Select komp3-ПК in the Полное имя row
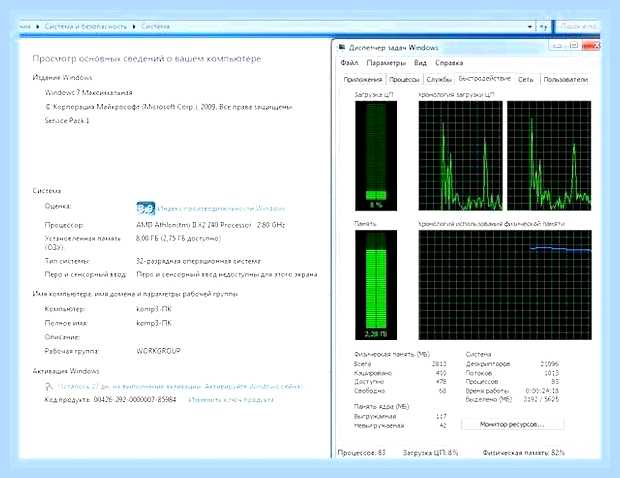The width and height of the screenshot is (620, 478). point(154,323)
